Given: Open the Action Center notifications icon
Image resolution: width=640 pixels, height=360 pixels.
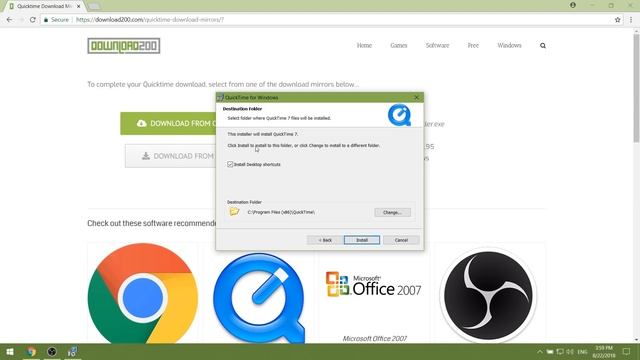Looking at the screenshot, I should coord(627,351).
